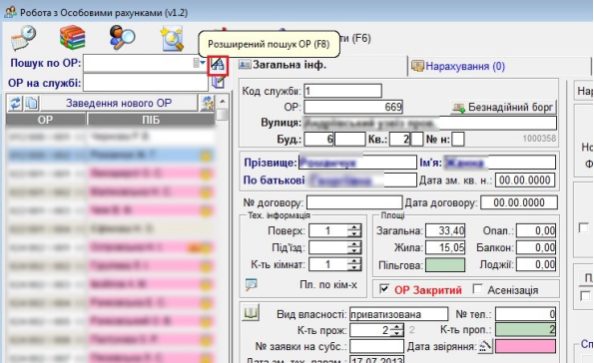This screenshot has height=363, width=594.
Task: Switch to the Нарахування (0) tab
Action: pyautogui.click(x=458, y=66)
